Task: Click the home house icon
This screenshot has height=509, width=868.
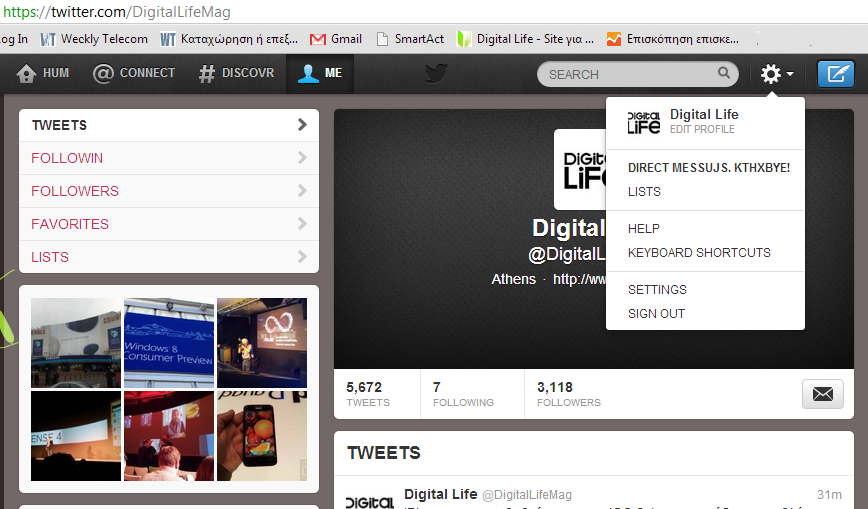Action: tap(26, 74)
